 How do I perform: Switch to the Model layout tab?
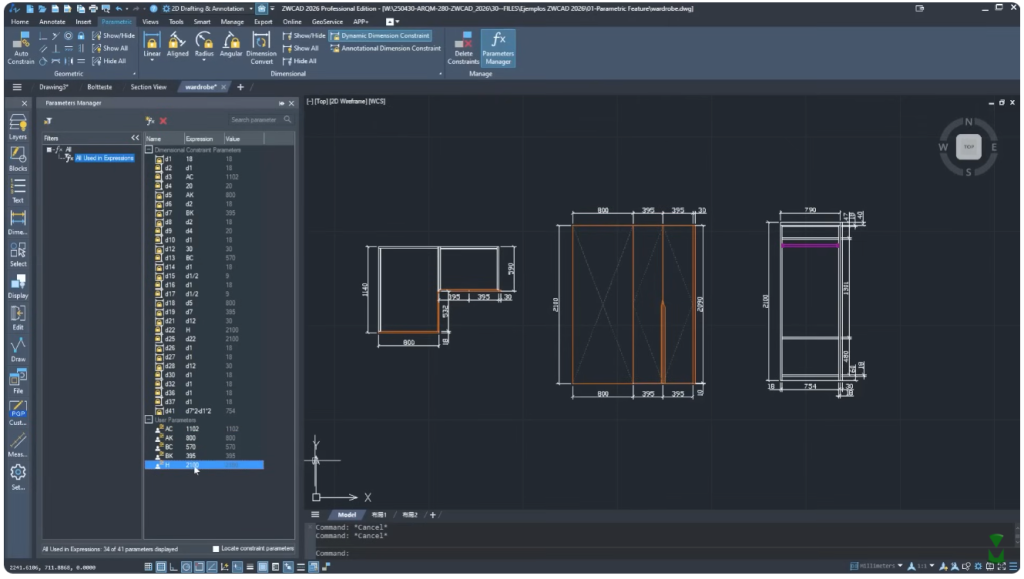pyautogui.click(x=346, y=515)
